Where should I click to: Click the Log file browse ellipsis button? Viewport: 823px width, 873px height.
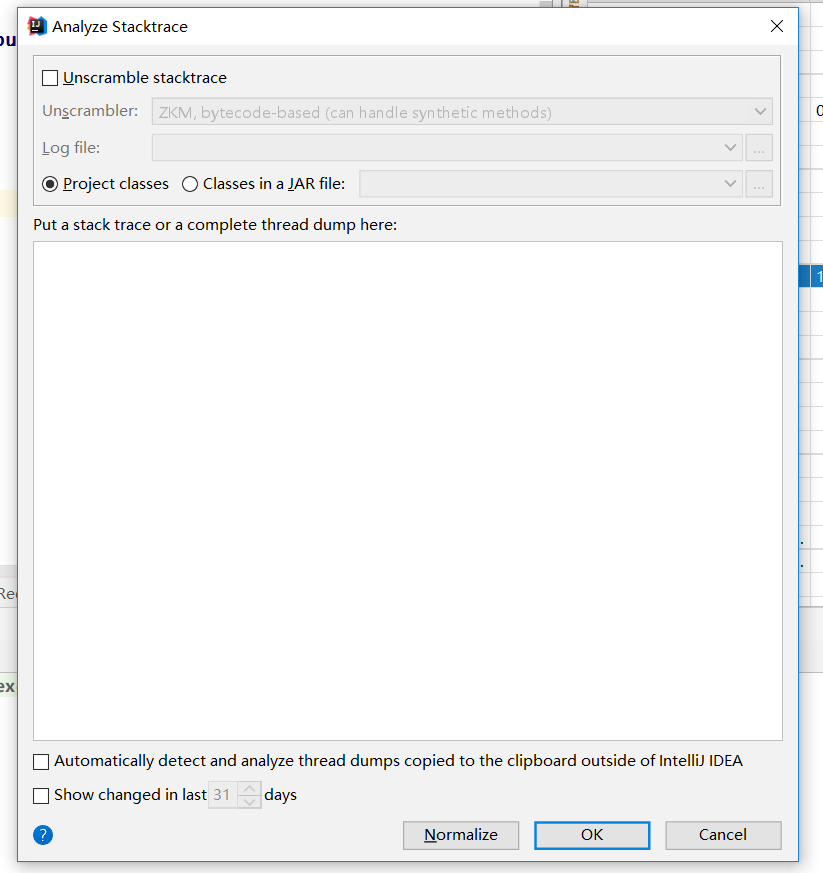point(759,148)
